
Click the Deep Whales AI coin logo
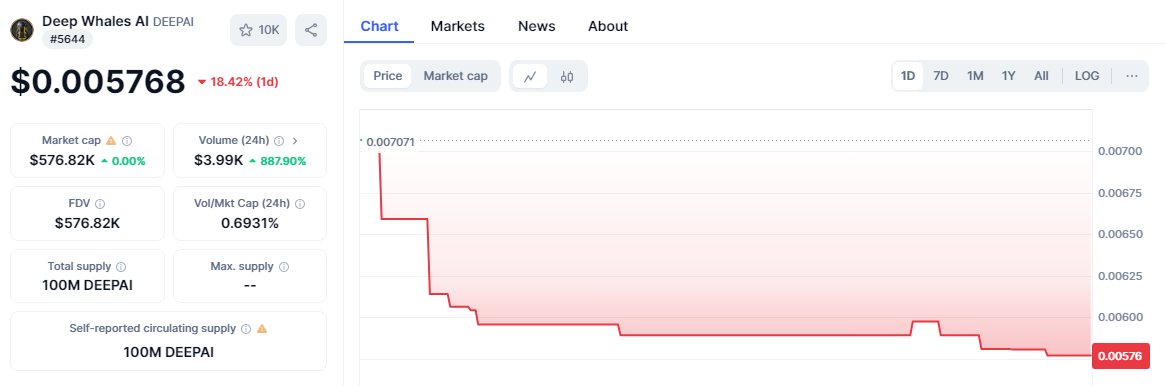22,30
